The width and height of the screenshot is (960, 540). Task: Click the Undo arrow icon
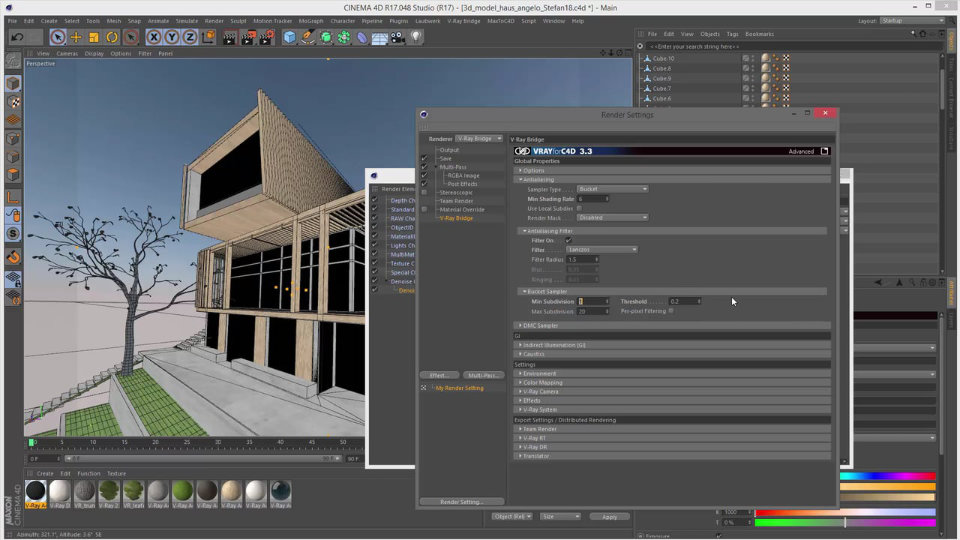tap(17, 37)
